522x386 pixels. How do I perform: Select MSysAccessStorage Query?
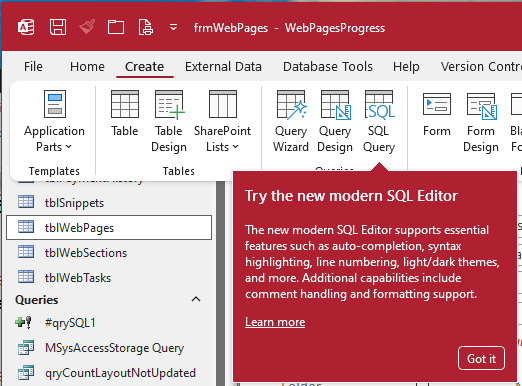pyautogui.click(x=109, y=348)
